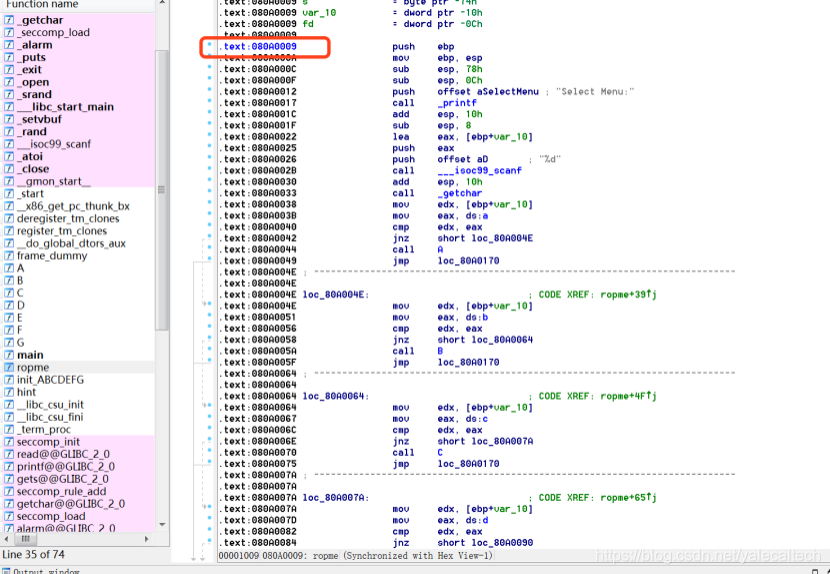Click the icon next to _start
This screenshot has width=830, height=574.
pyautogui.click(x=9, y=194)
